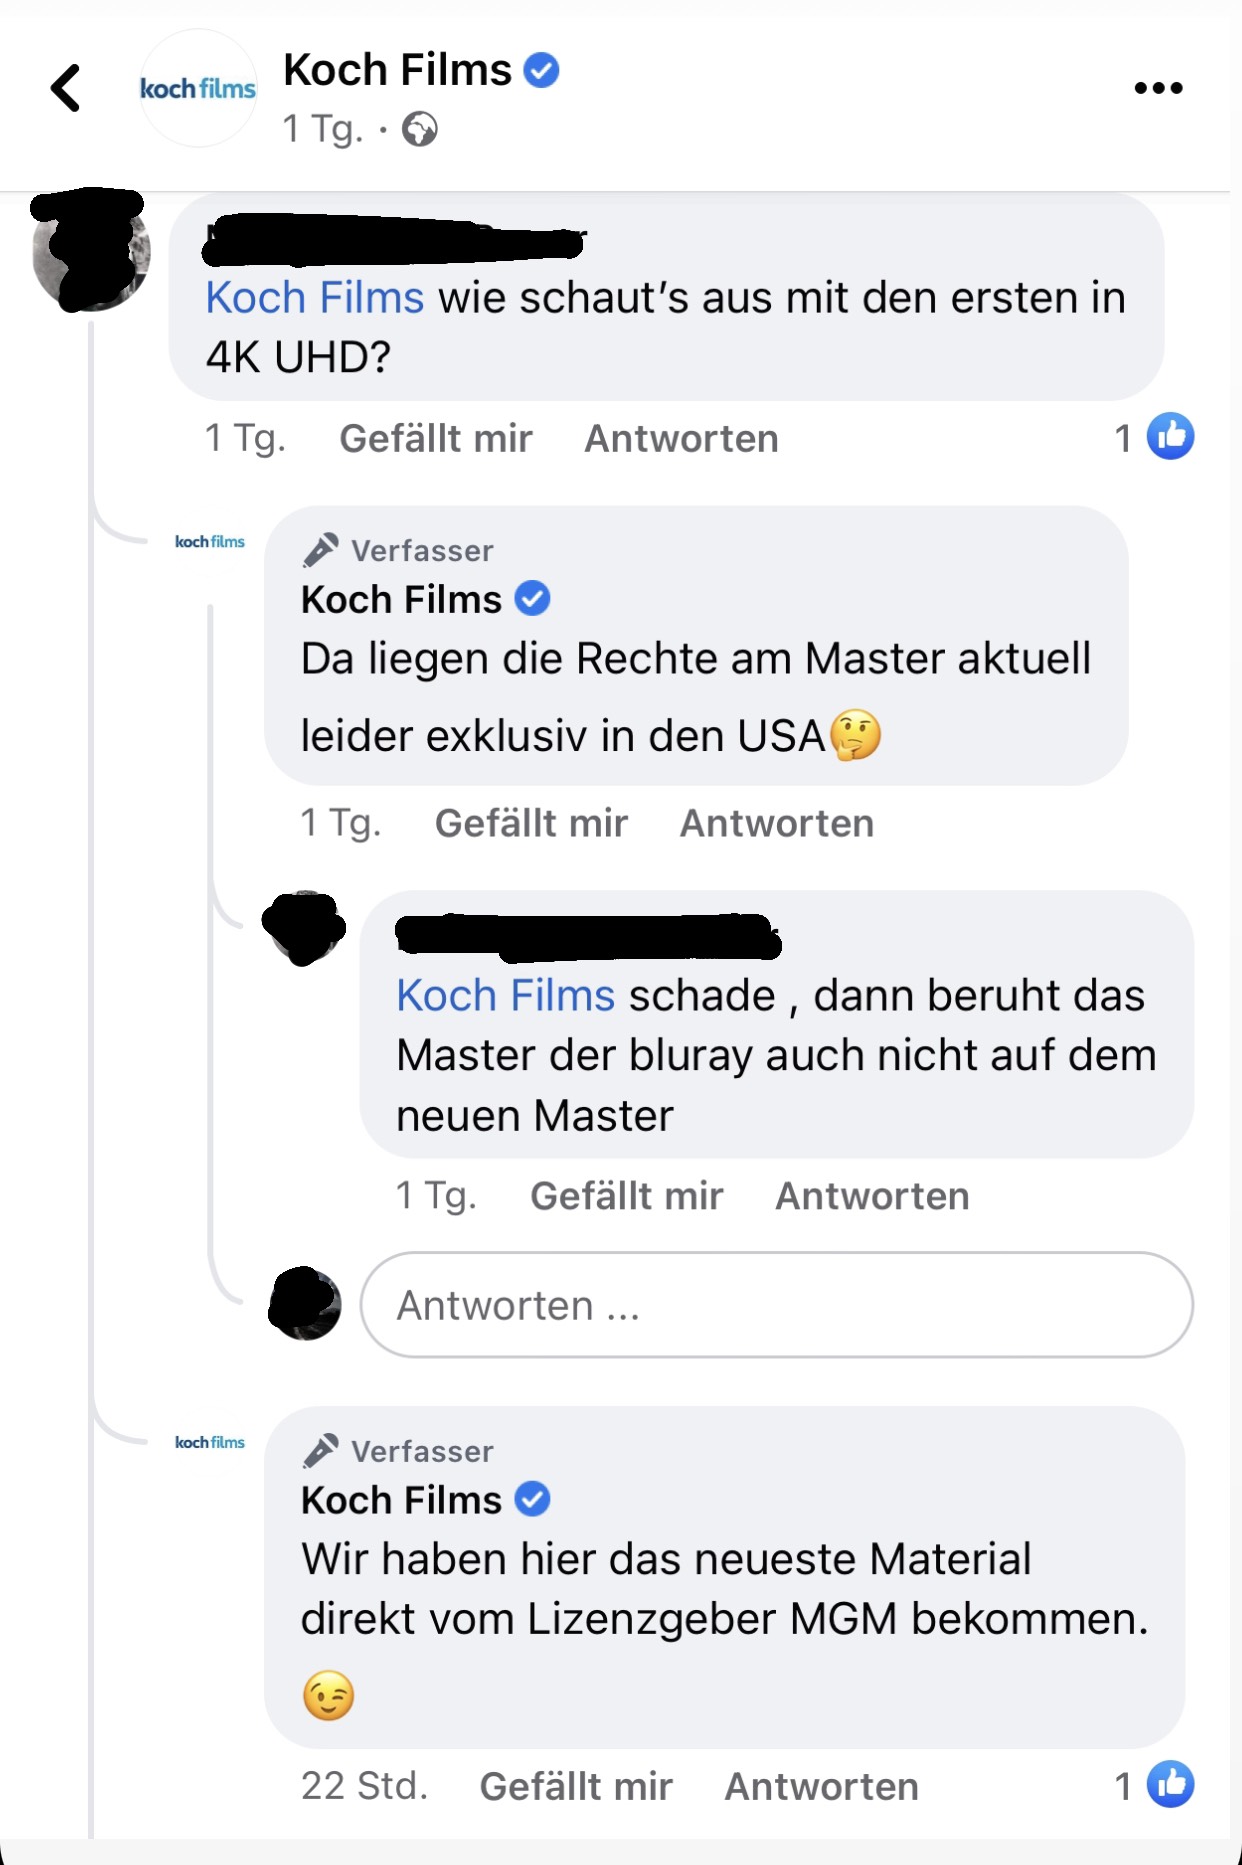The height and width of the screenshot is (1865, 1242).
Task: Tap Koch Films avatar beside MGM reply
Action: [x=210, y=1442]
